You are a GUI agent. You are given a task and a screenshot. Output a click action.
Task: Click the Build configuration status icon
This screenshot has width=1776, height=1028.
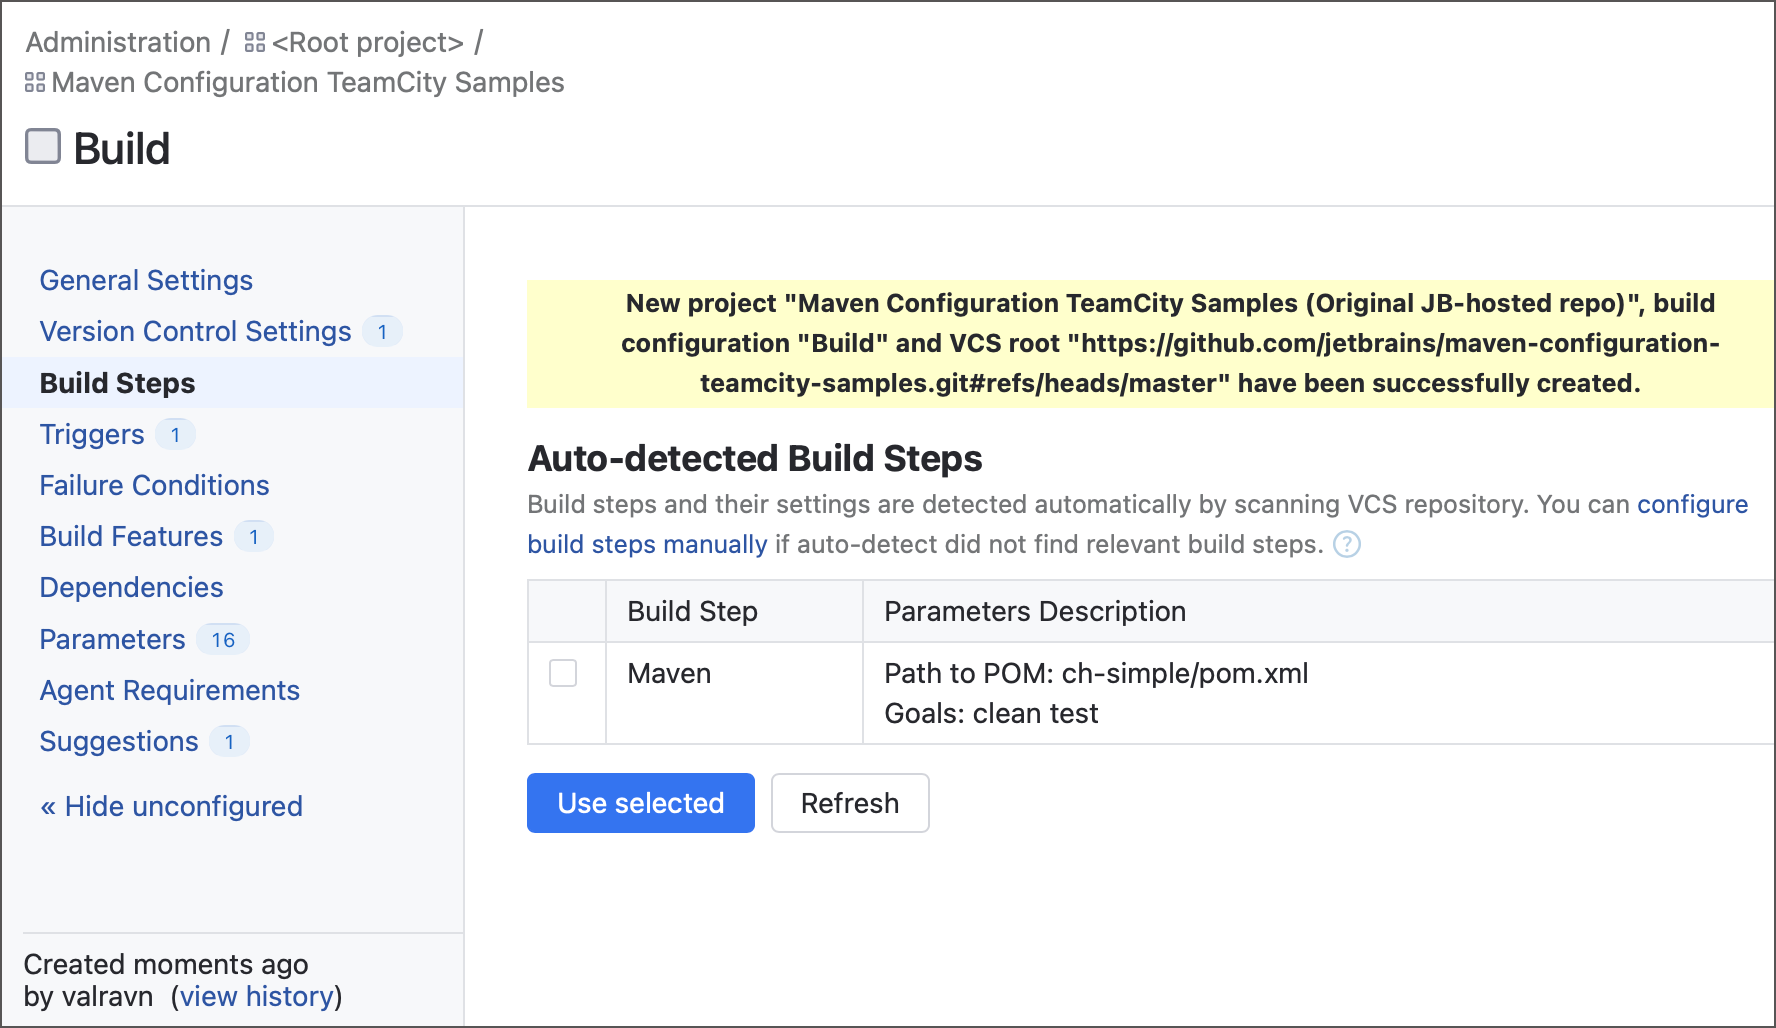43,147
